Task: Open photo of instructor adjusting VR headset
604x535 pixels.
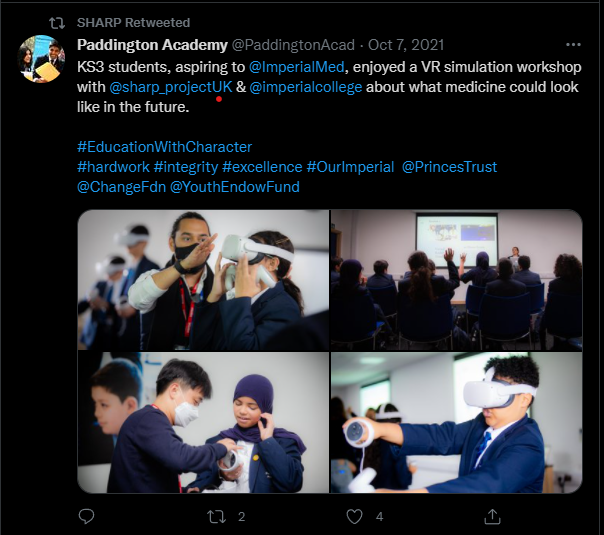Action: point(203,280)
